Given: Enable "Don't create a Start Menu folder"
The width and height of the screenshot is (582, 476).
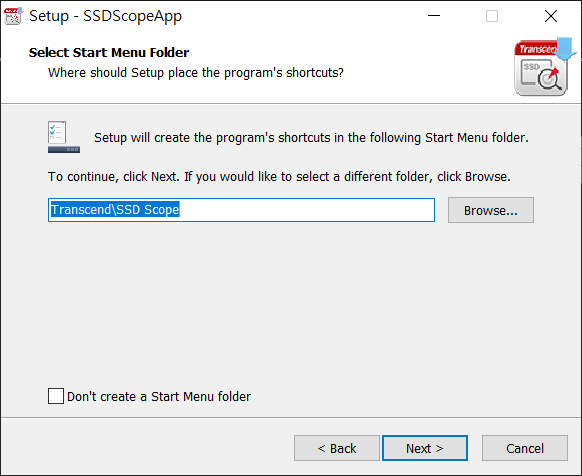Looking at the screenshot, I should (x=56, y=396).
